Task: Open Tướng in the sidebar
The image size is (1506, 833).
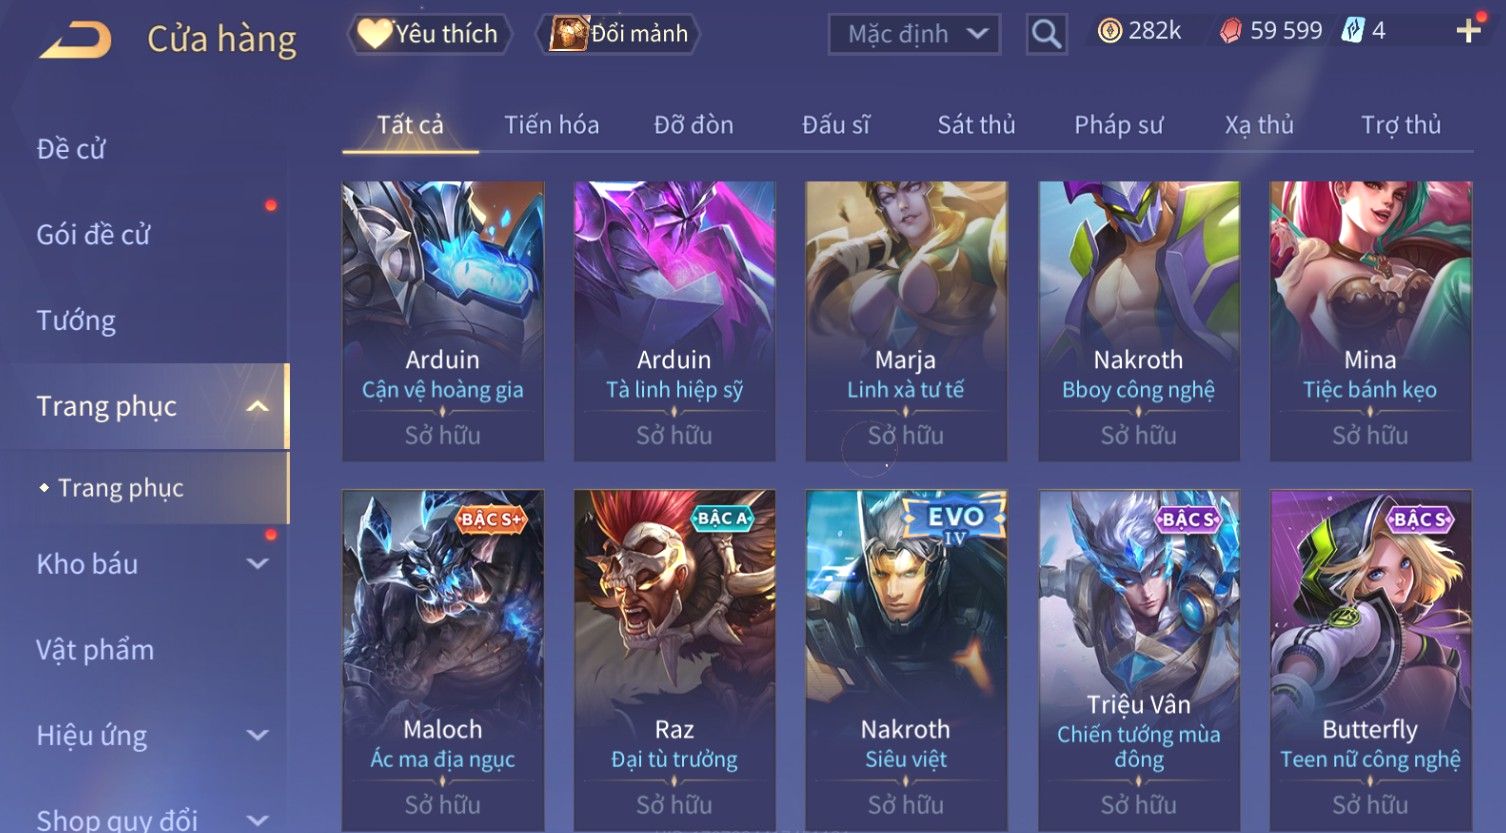Action: pyautogui.click(x=76, y=321)
